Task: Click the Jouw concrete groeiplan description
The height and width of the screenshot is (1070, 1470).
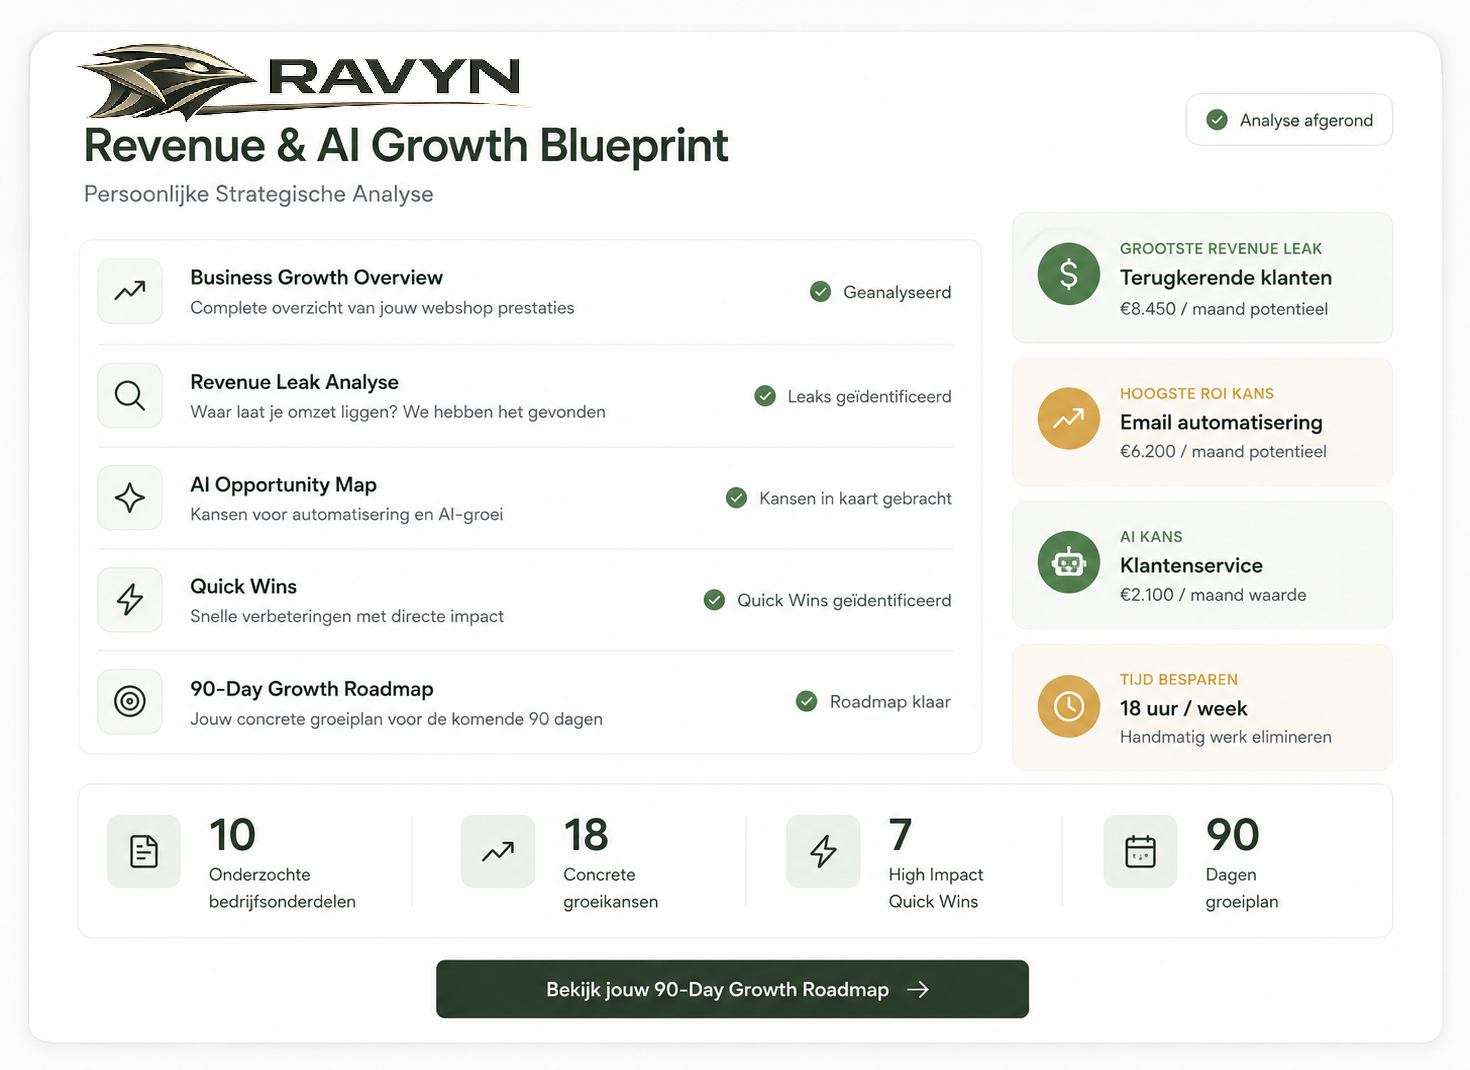Action: click(x=396, y=719)
